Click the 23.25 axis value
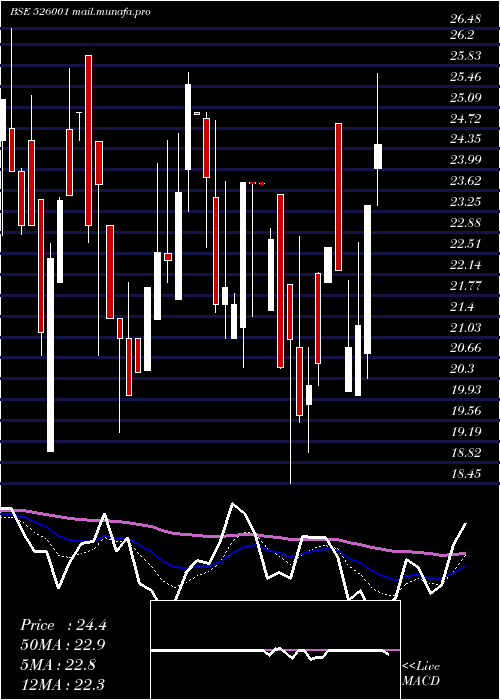 (x=466, y=202)
